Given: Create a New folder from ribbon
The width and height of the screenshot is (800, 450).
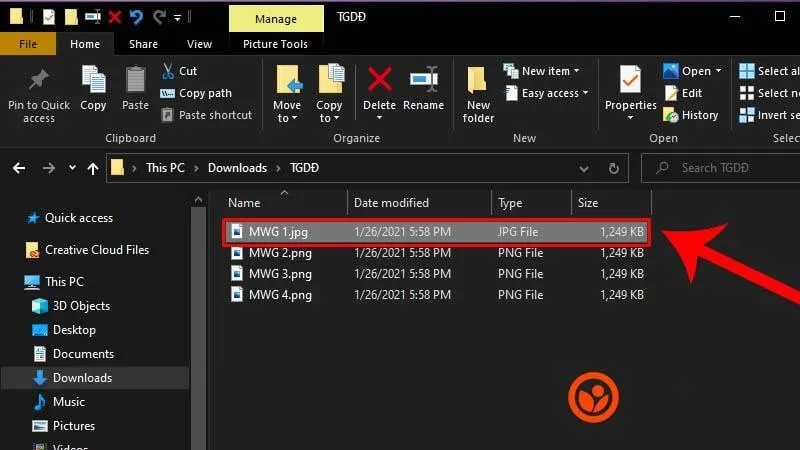Looking at the screenshot, I should tap(478, 95).
